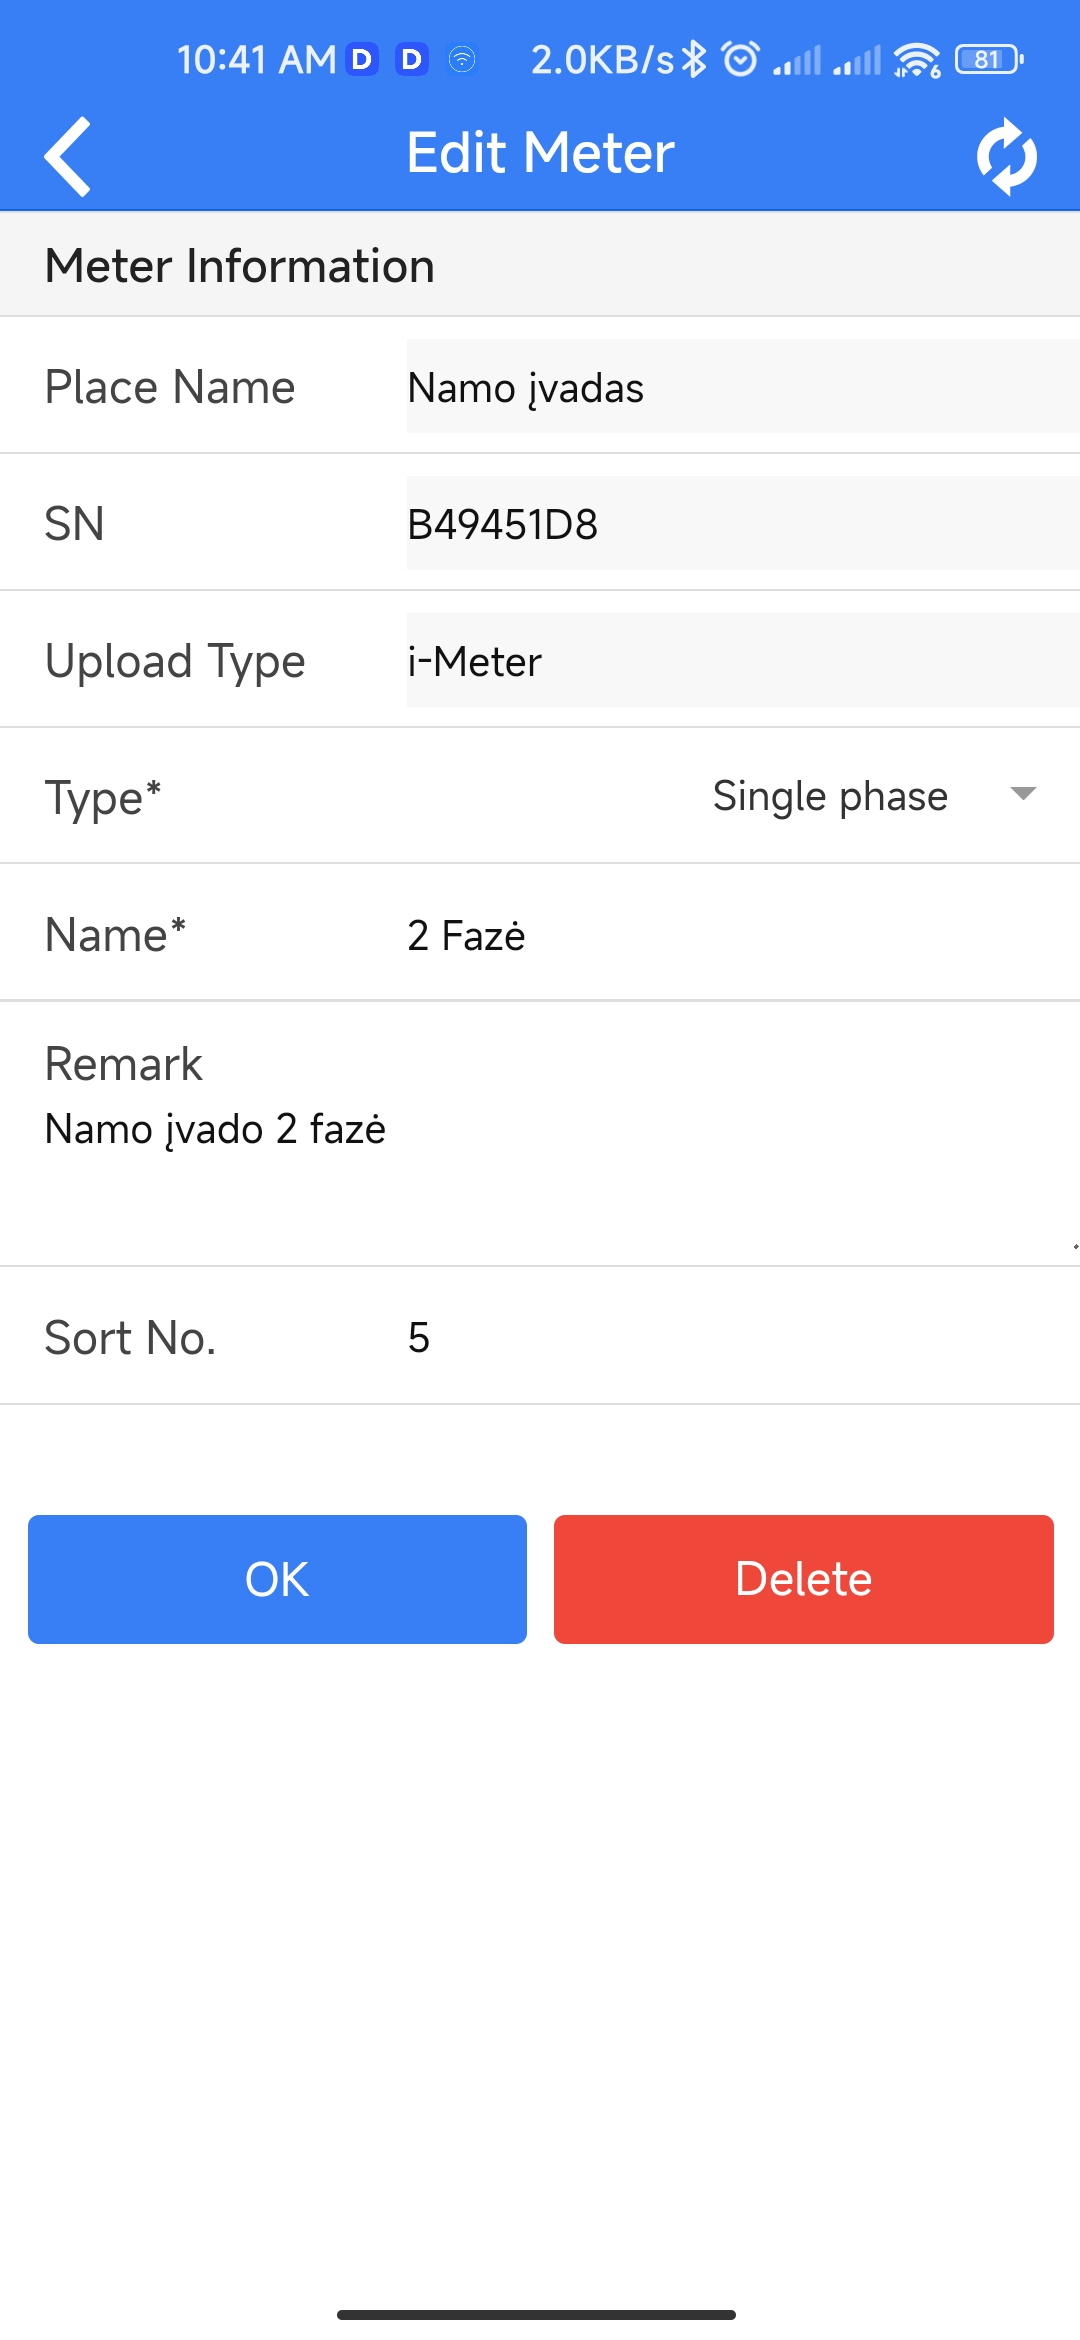Tap the SN field B49451D8
The width and height of the screenshot is (1080, 2340).
(x=742, y=524)
